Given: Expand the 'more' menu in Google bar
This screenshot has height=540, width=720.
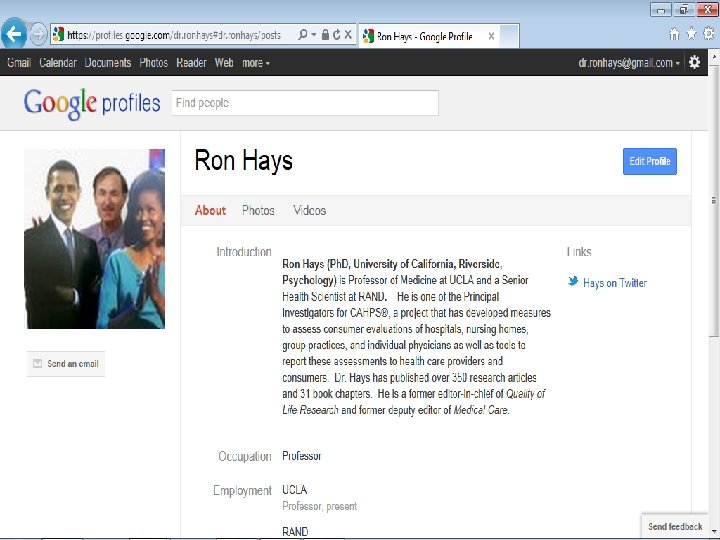Looking at the screenshot, I should (x=256, y=63).
